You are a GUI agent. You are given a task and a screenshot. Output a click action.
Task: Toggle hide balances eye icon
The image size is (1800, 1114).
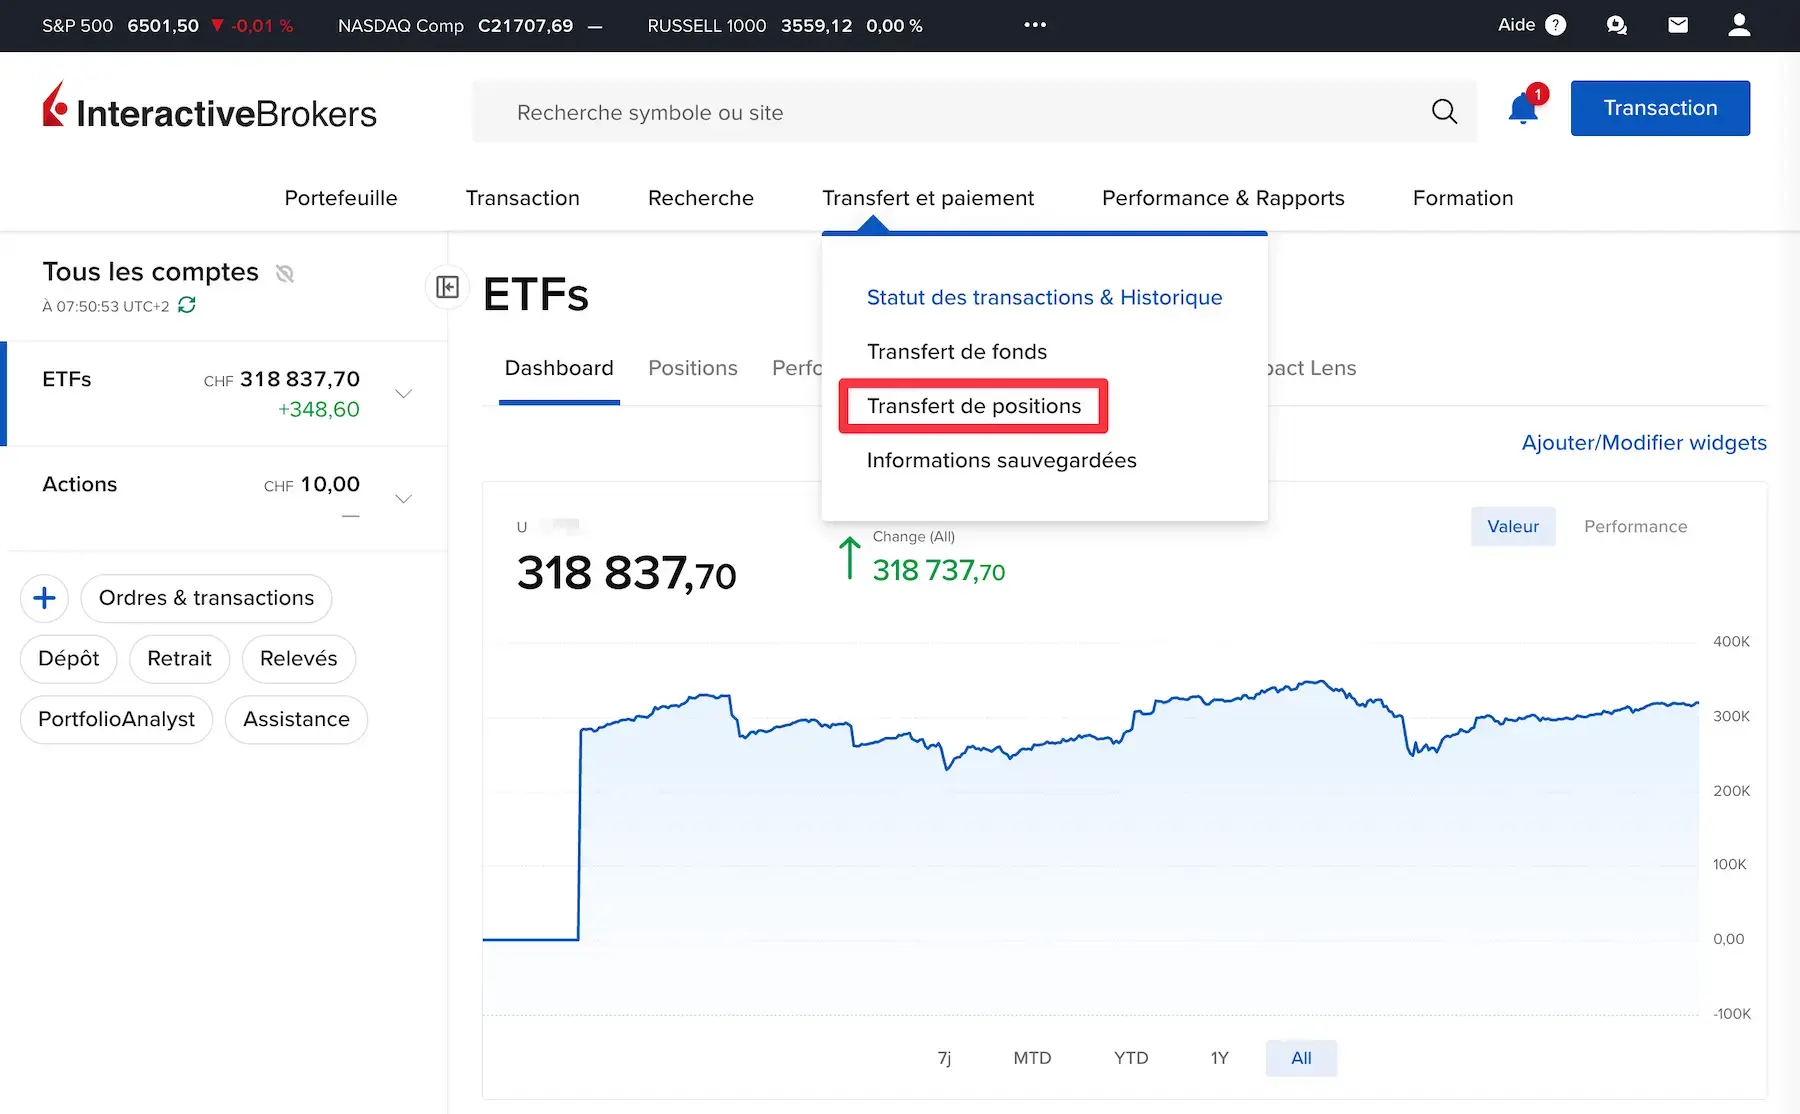[285, 273]
